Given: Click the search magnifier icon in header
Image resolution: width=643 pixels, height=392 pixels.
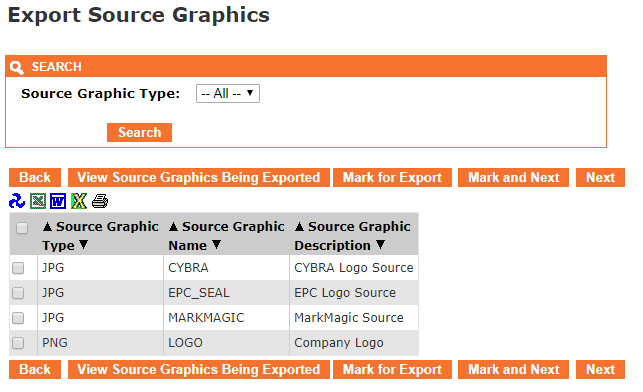Looking at the screenshot, I should [17, 67].
